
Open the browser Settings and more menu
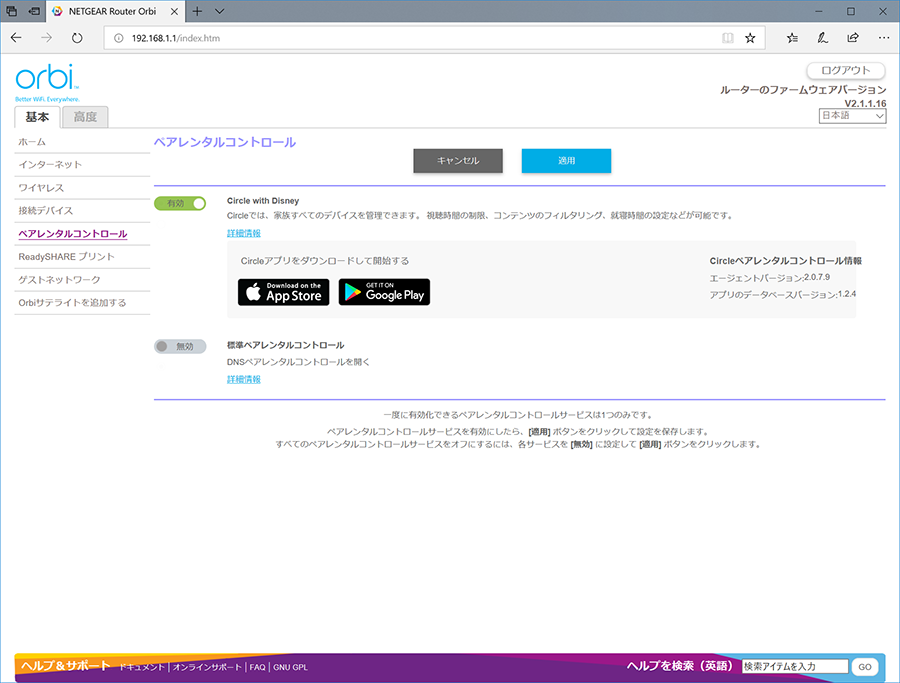coord(882,38)
